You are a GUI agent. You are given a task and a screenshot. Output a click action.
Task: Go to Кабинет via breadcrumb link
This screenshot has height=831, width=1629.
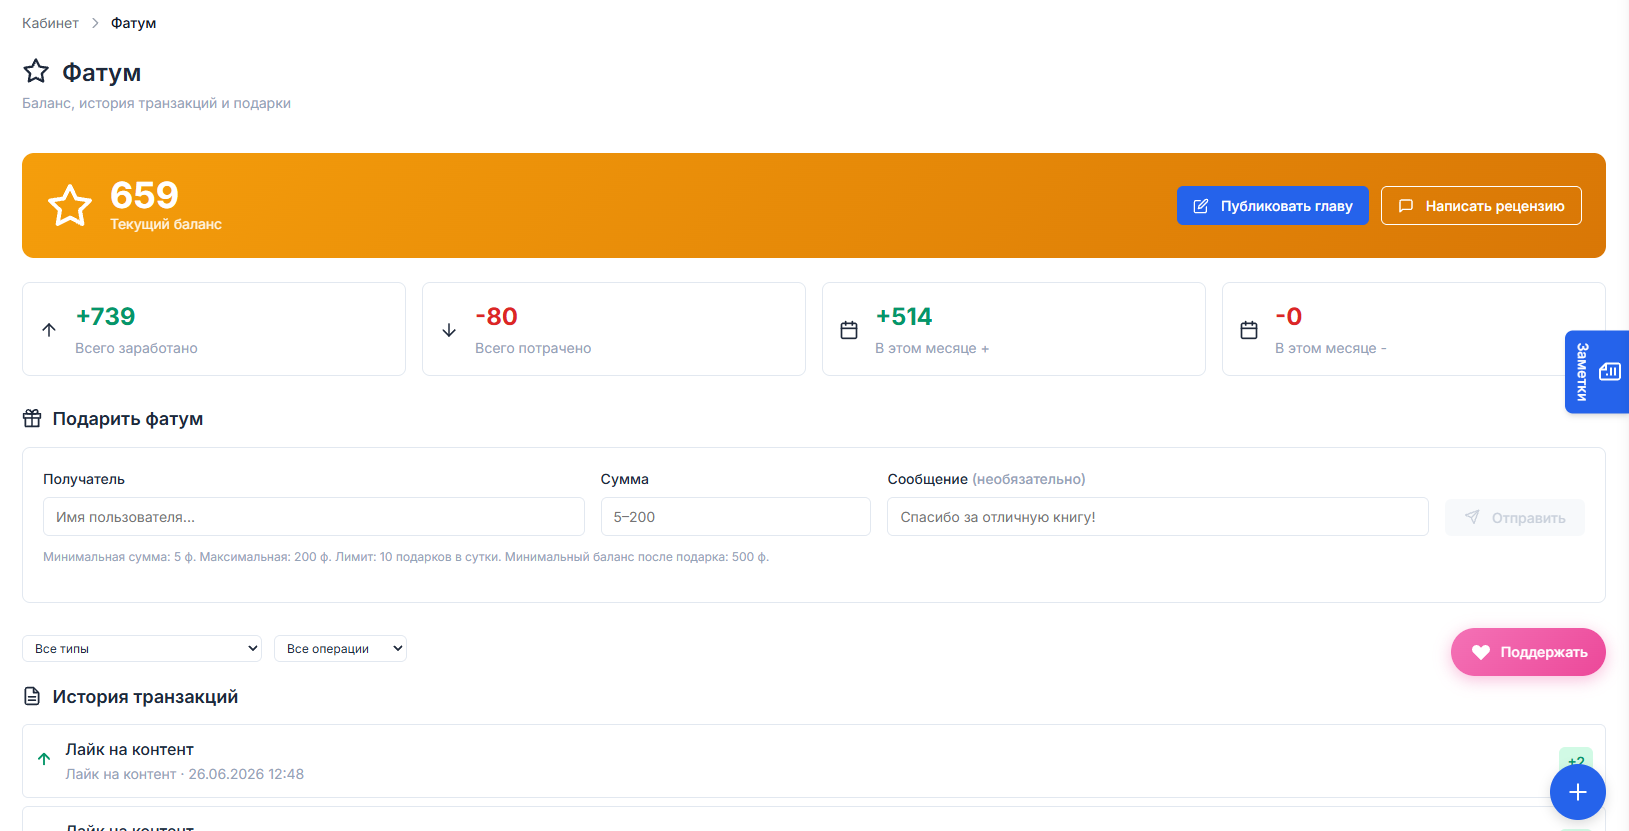[50, 23]
